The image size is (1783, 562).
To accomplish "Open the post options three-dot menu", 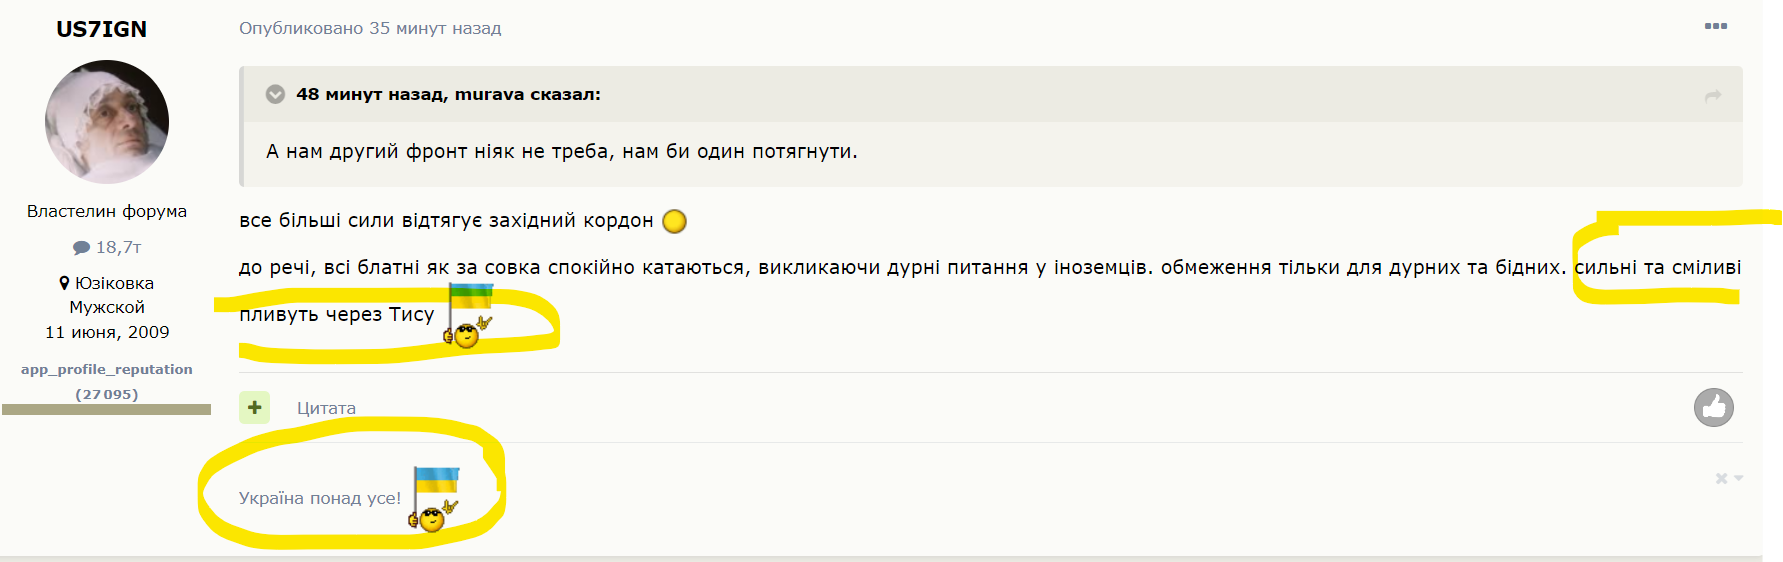I will pyautogui.click(x=1715, y=27).
